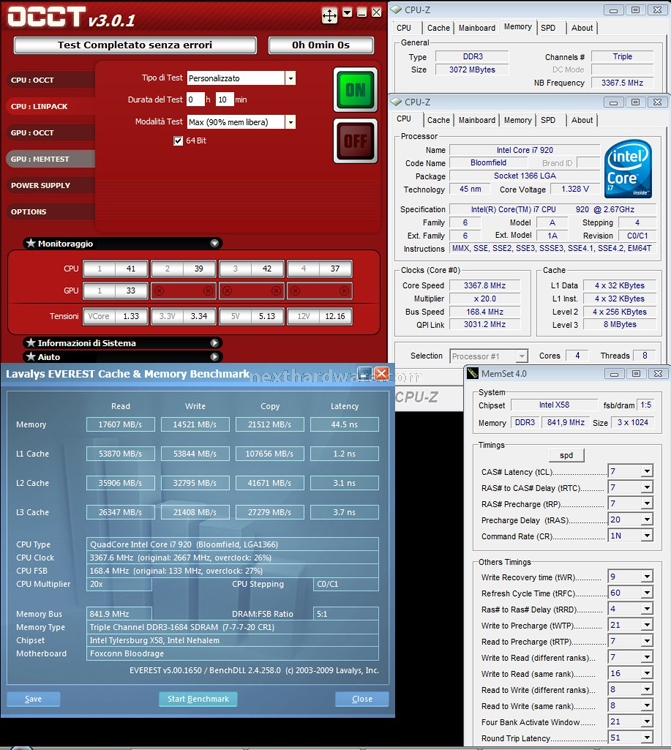Click the DRAM:FSB Ratio 5:1 field

tap(346, 614)
